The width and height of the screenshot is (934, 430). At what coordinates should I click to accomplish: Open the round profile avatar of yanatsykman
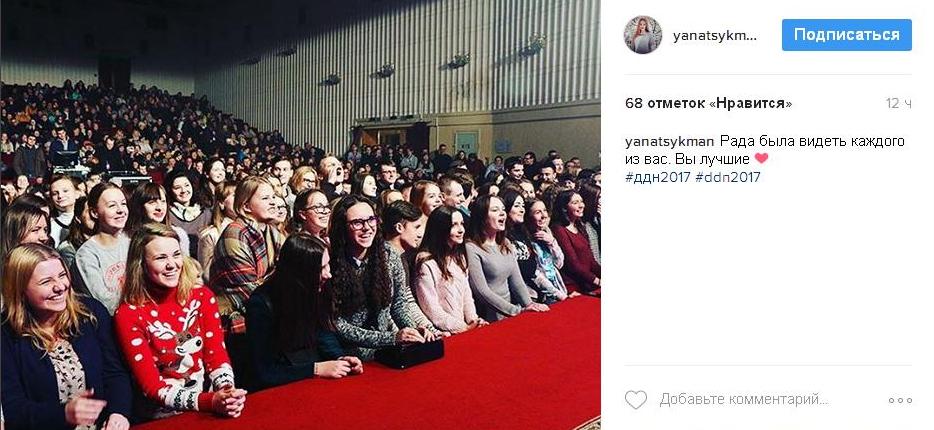pyautogui.click(x=643, y=35)
